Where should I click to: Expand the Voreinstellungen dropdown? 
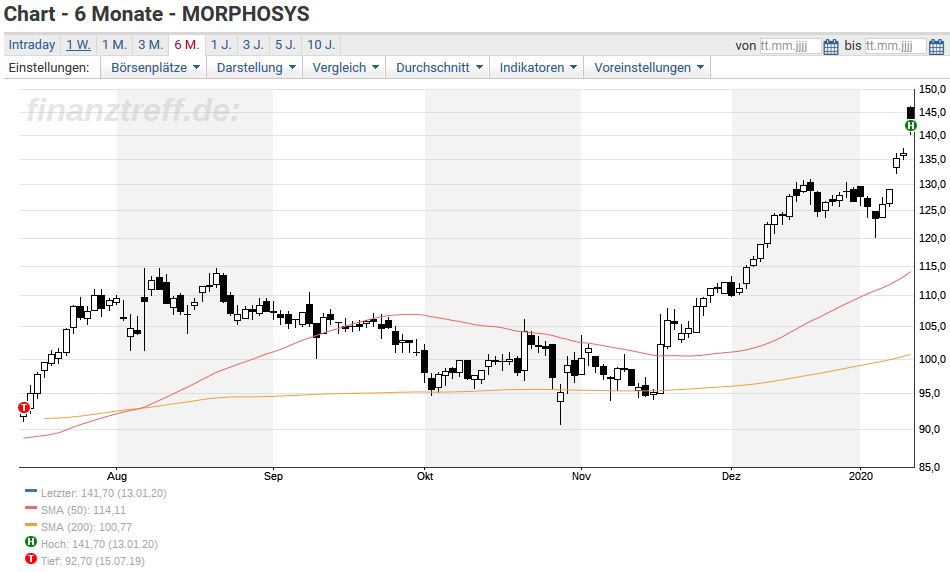648,67
